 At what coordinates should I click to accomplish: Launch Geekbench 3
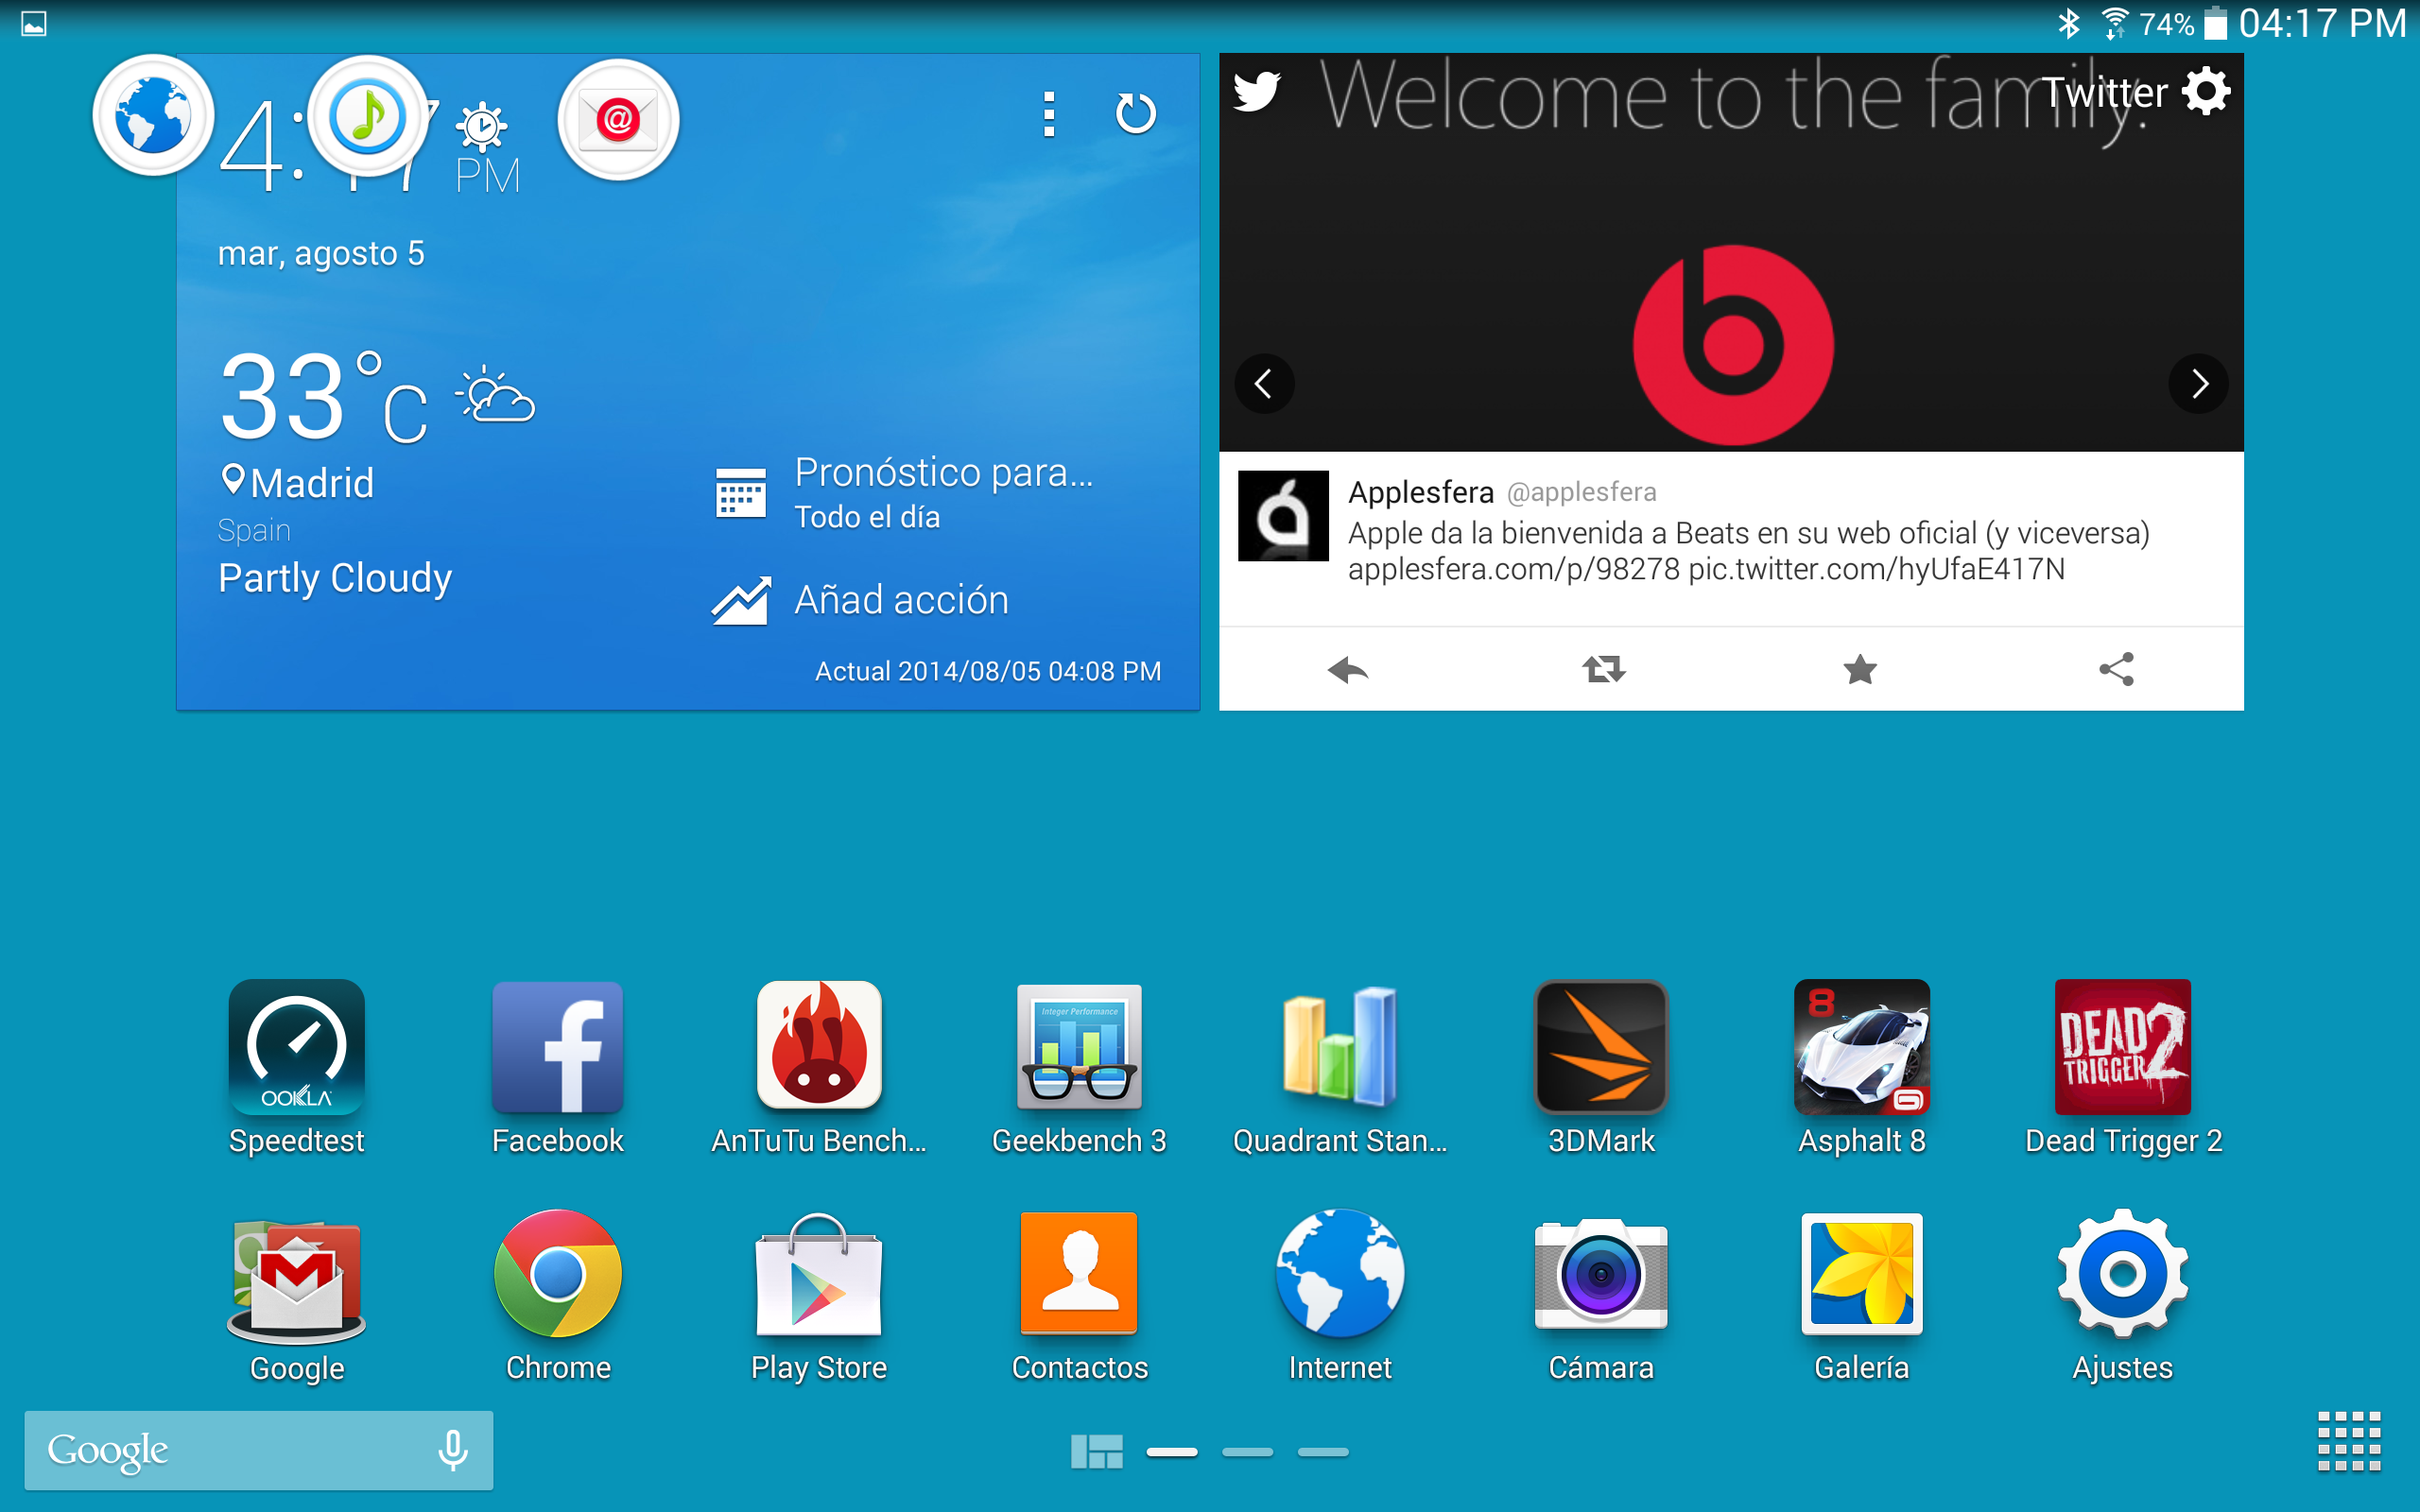(x=1079, y=1047)
